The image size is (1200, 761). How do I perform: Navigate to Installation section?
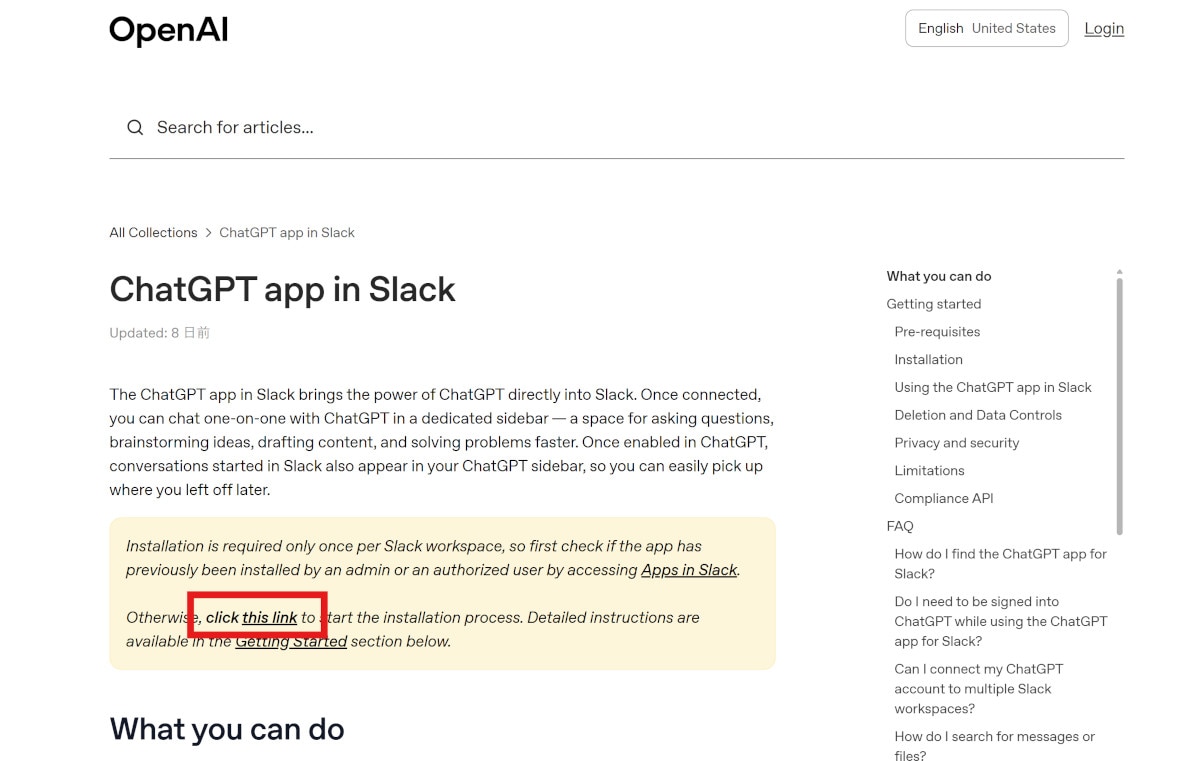[928, 359]
